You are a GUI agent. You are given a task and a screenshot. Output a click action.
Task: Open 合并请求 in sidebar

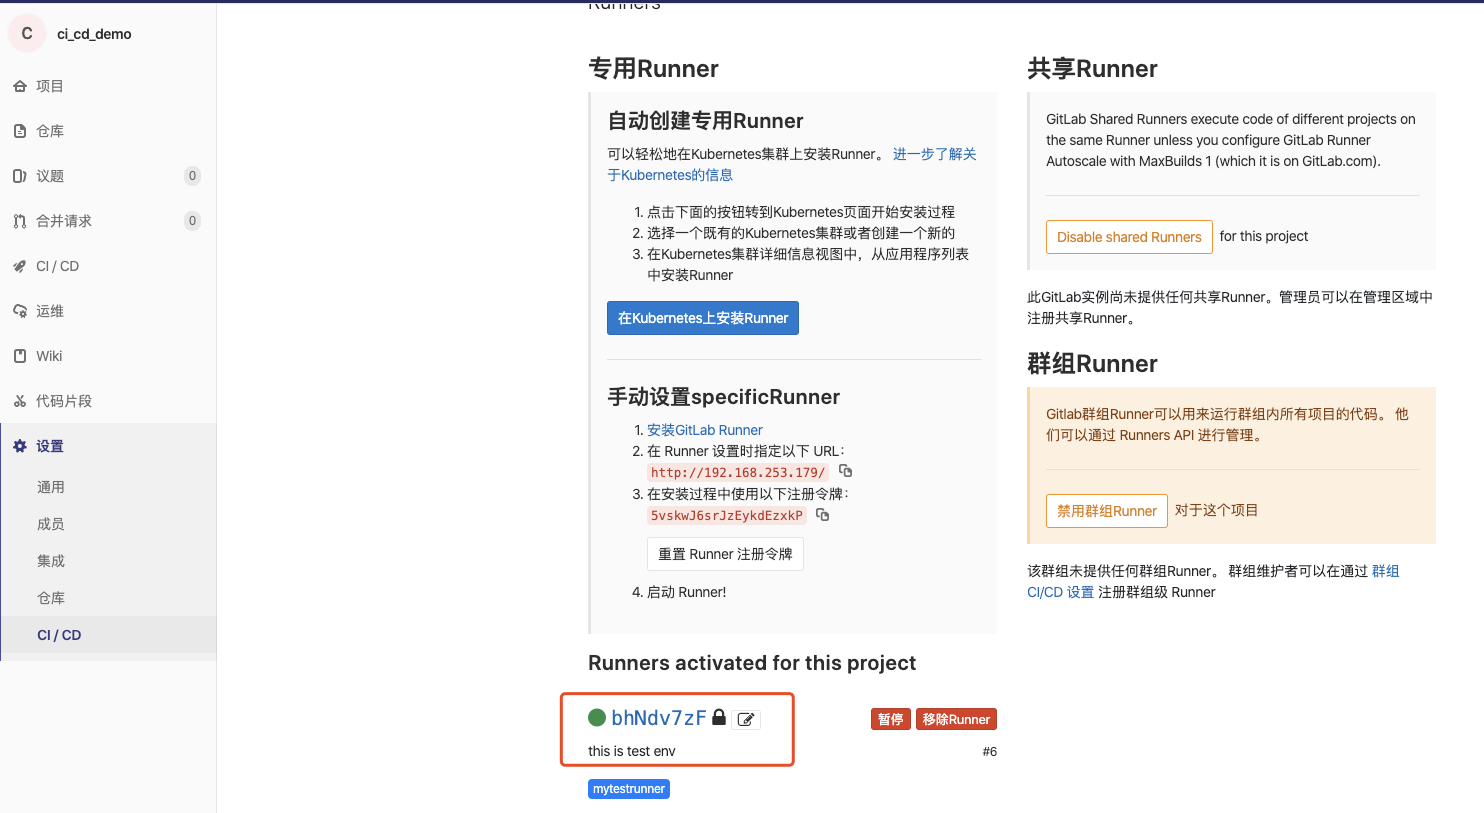pyautogui.click(x=64, y=221)
